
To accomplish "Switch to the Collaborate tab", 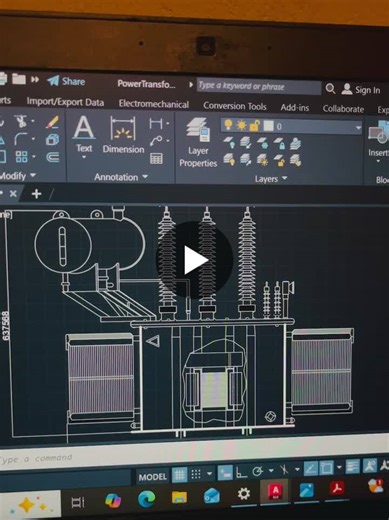I will point(343,109).
